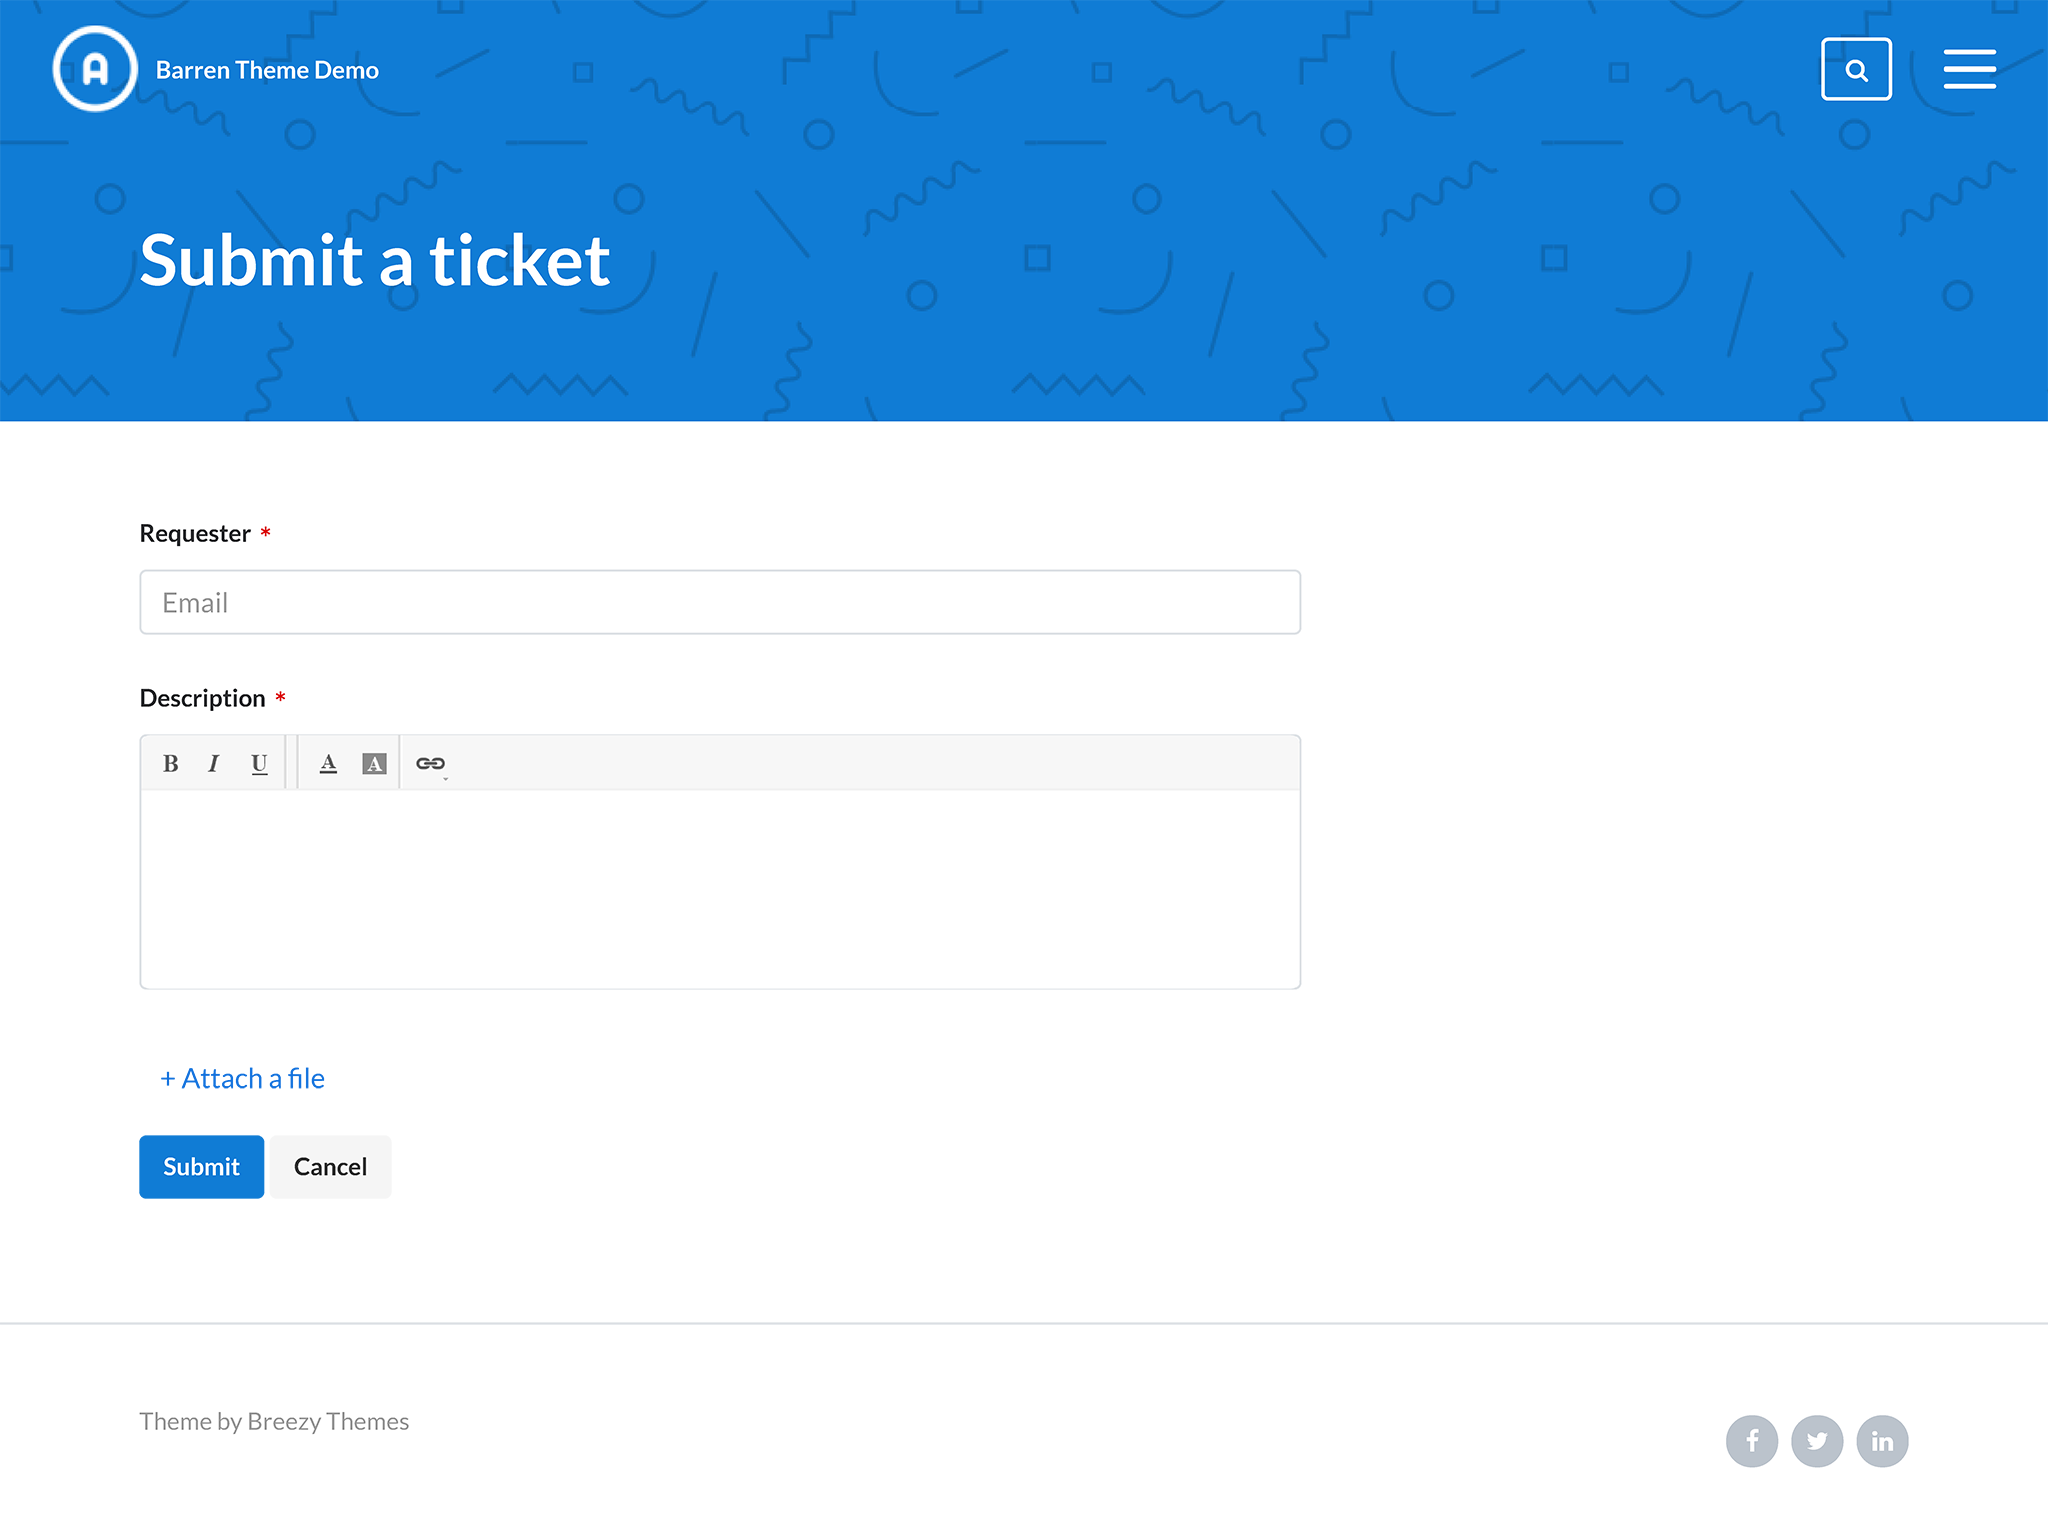The height and width of the screenshot is (1524, 2048).
Task: Open the Breezy Themes footer link
Action: pos(327,1421)
